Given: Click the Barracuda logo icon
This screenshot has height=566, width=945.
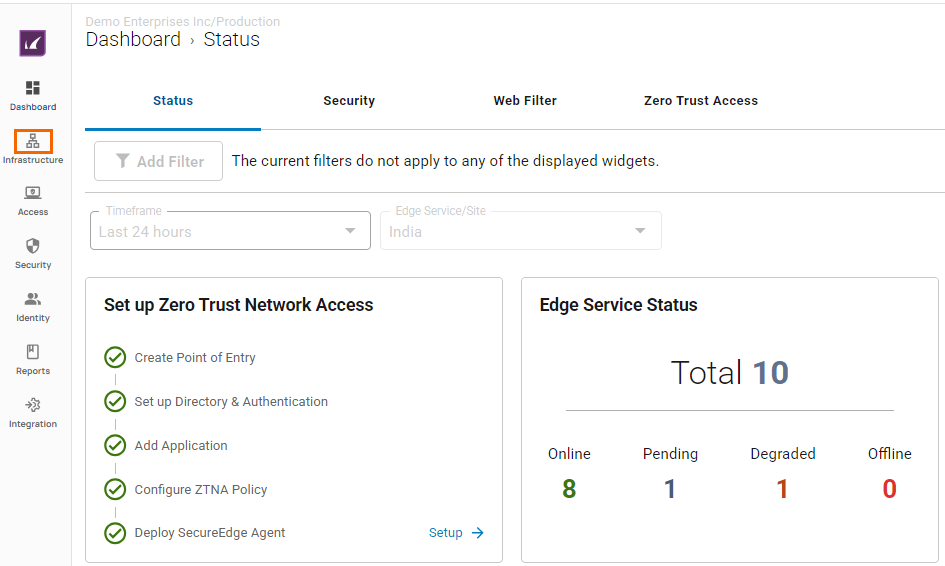Looking at the screenshot, I should click(33, 43).
